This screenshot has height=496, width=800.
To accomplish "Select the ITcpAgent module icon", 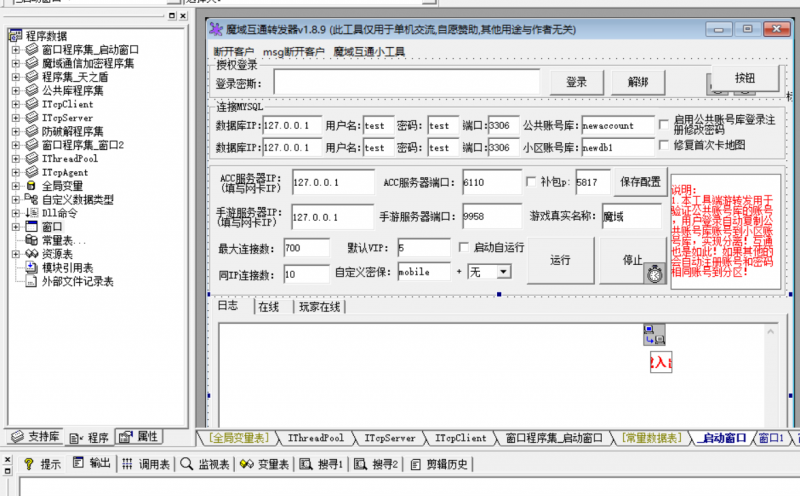I will pyautogui.click(x=32, y=172).
